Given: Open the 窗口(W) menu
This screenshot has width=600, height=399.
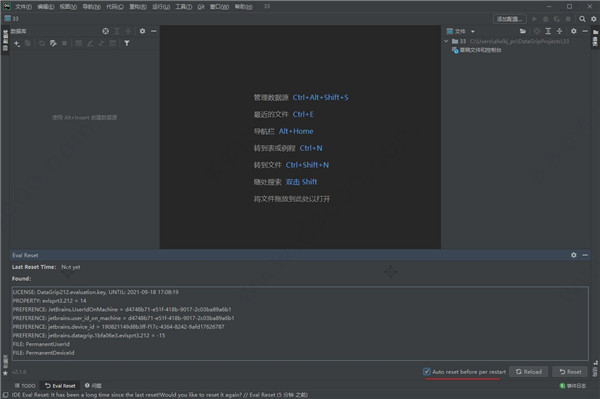Looking at the screenshot, I should point(219,7).
